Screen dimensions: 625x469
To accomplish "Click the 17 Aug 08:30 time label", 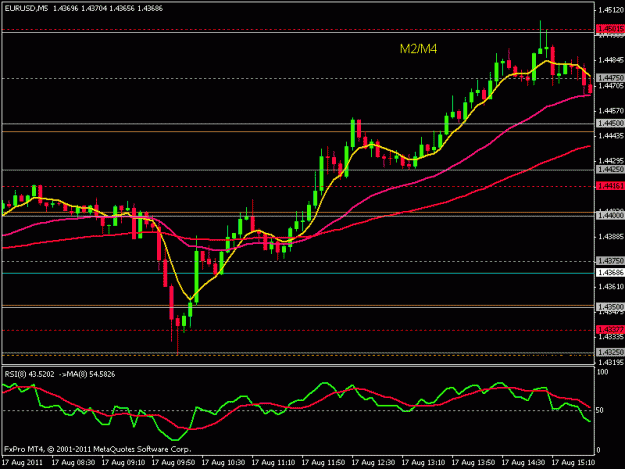I will (x=73, y=463).
